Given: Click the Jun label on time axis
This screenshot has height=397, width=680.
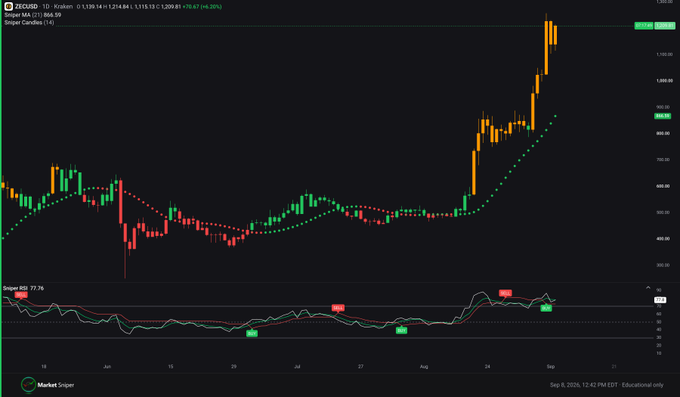Looking at the screenshot, I should pos(107,367).
